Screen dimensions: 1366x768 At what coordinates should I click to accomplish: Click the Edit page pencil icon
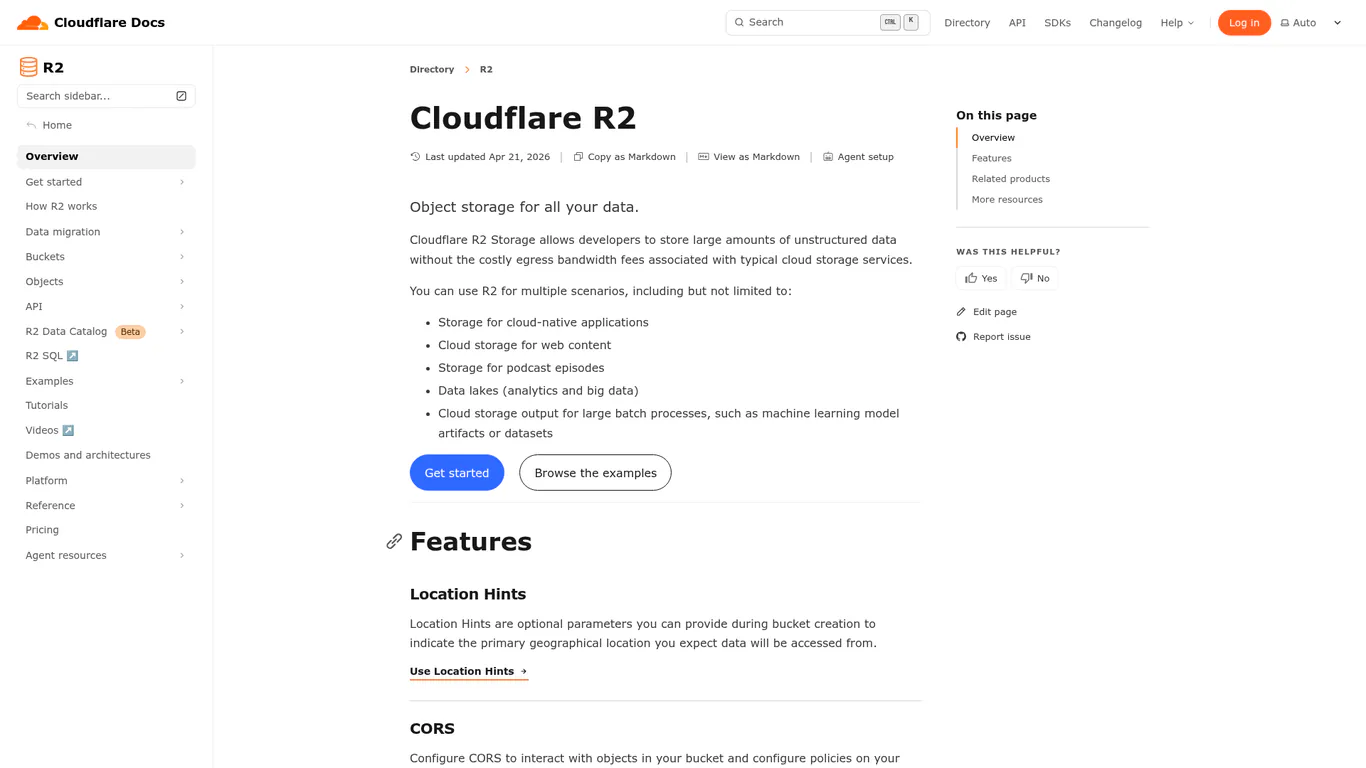pos(961,312)
